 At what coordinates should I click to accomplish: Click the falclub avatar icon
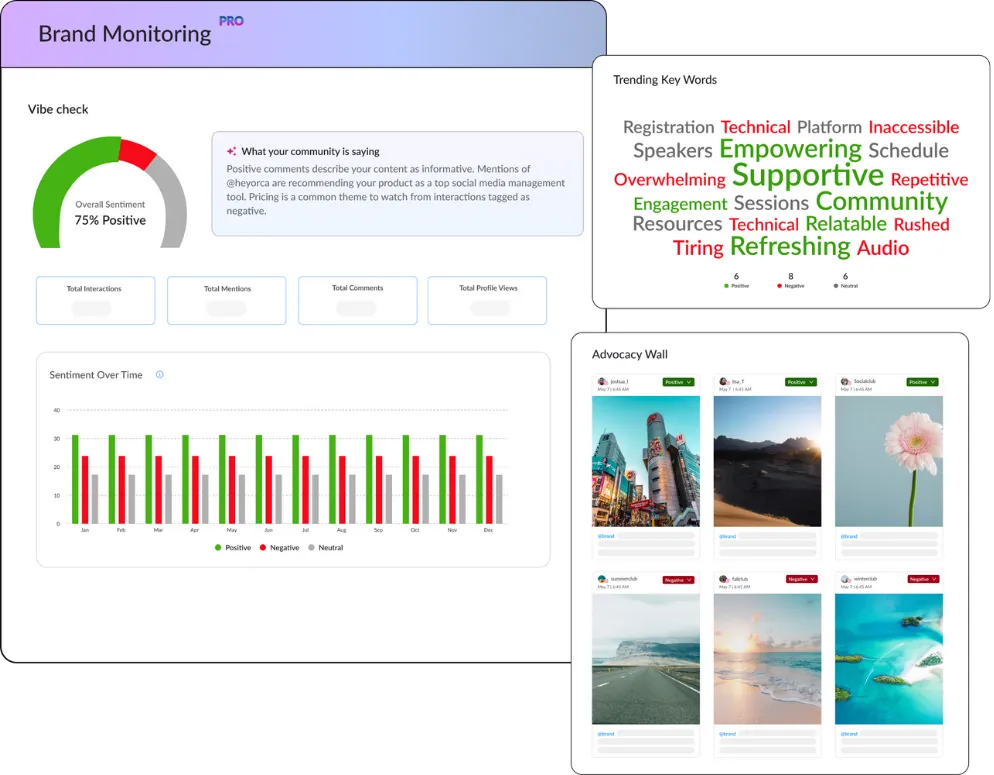click(x=722, y=580)
